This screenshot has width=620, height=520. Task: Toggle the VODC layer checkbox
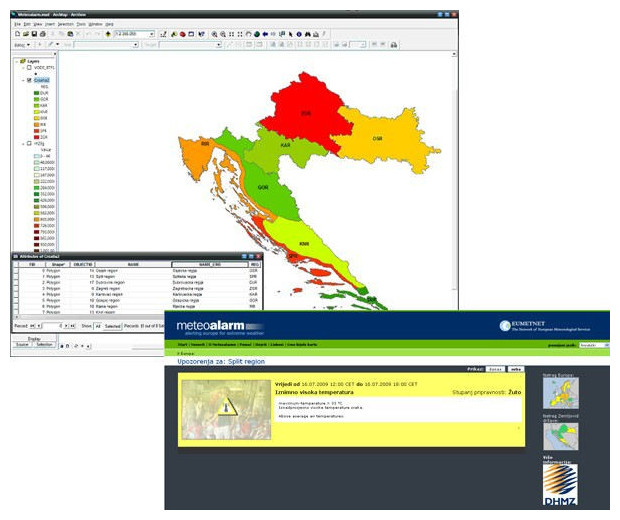pos(29,68)
